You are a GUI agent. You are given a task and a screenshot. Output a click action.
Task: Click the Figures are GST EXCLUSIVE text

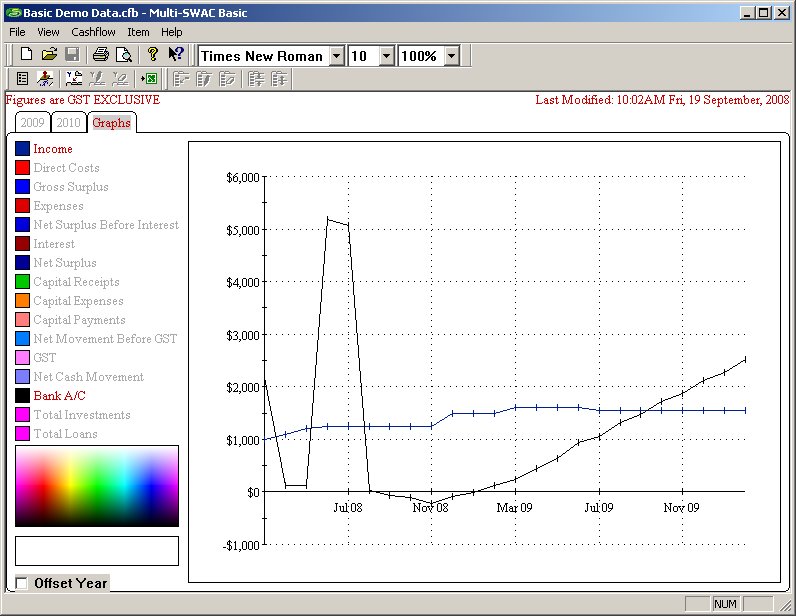[x=83, y=100]
